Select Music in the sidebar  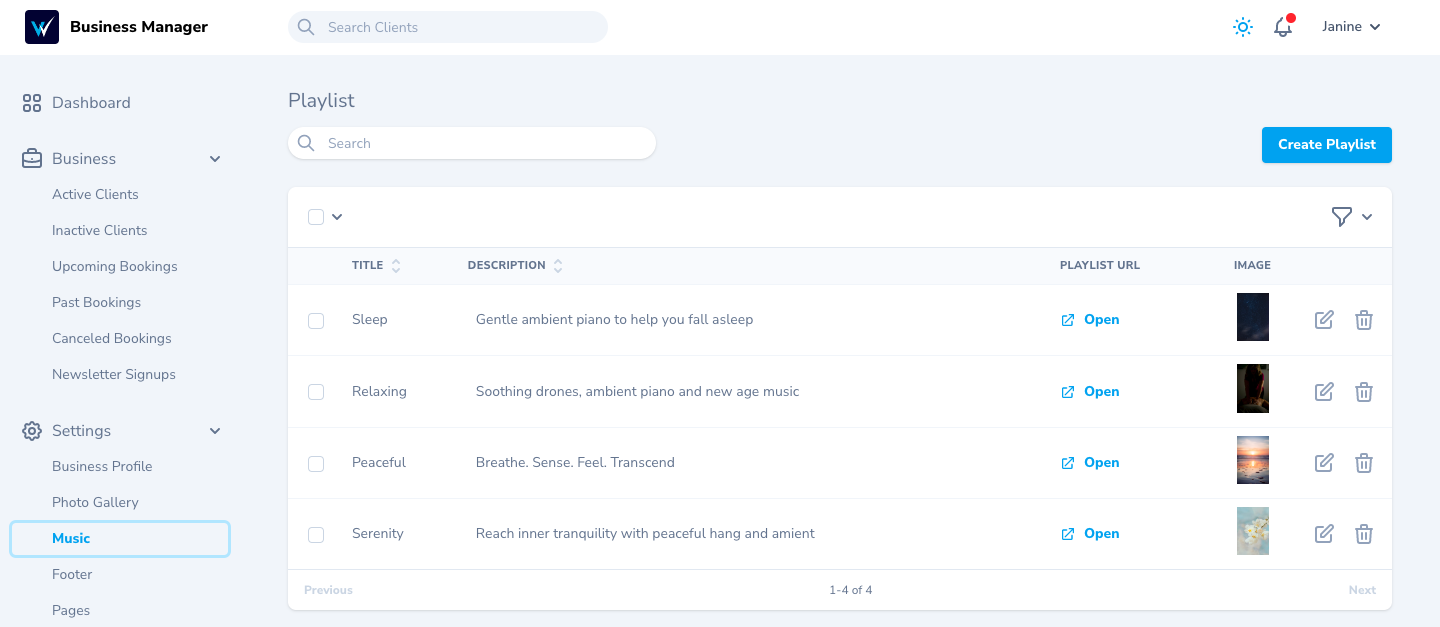tap(71, 538)
